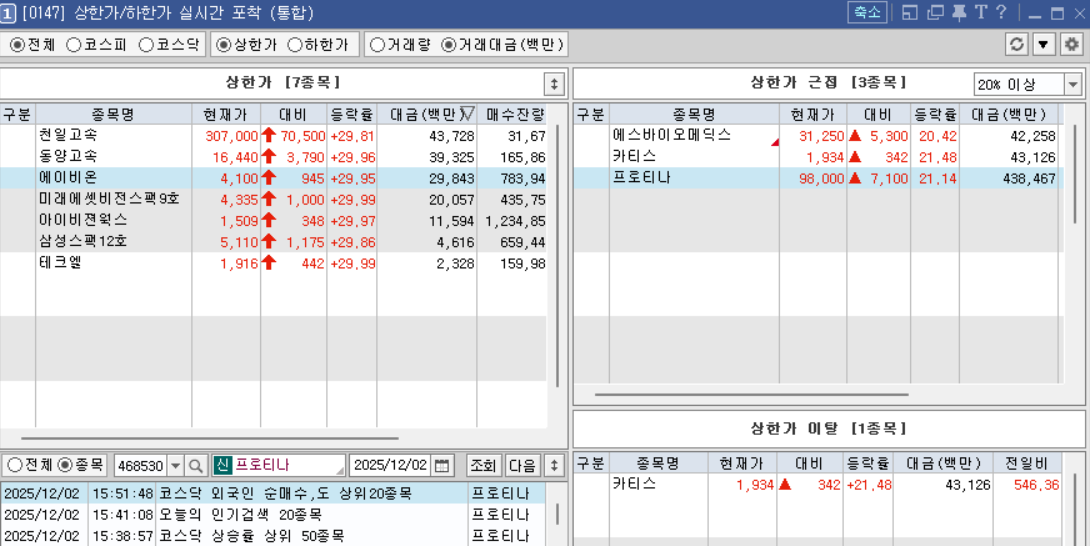Open the black triangle dropdown beside refresh
Viewport: 1090px width, 546px height.
coord(1043,45)
